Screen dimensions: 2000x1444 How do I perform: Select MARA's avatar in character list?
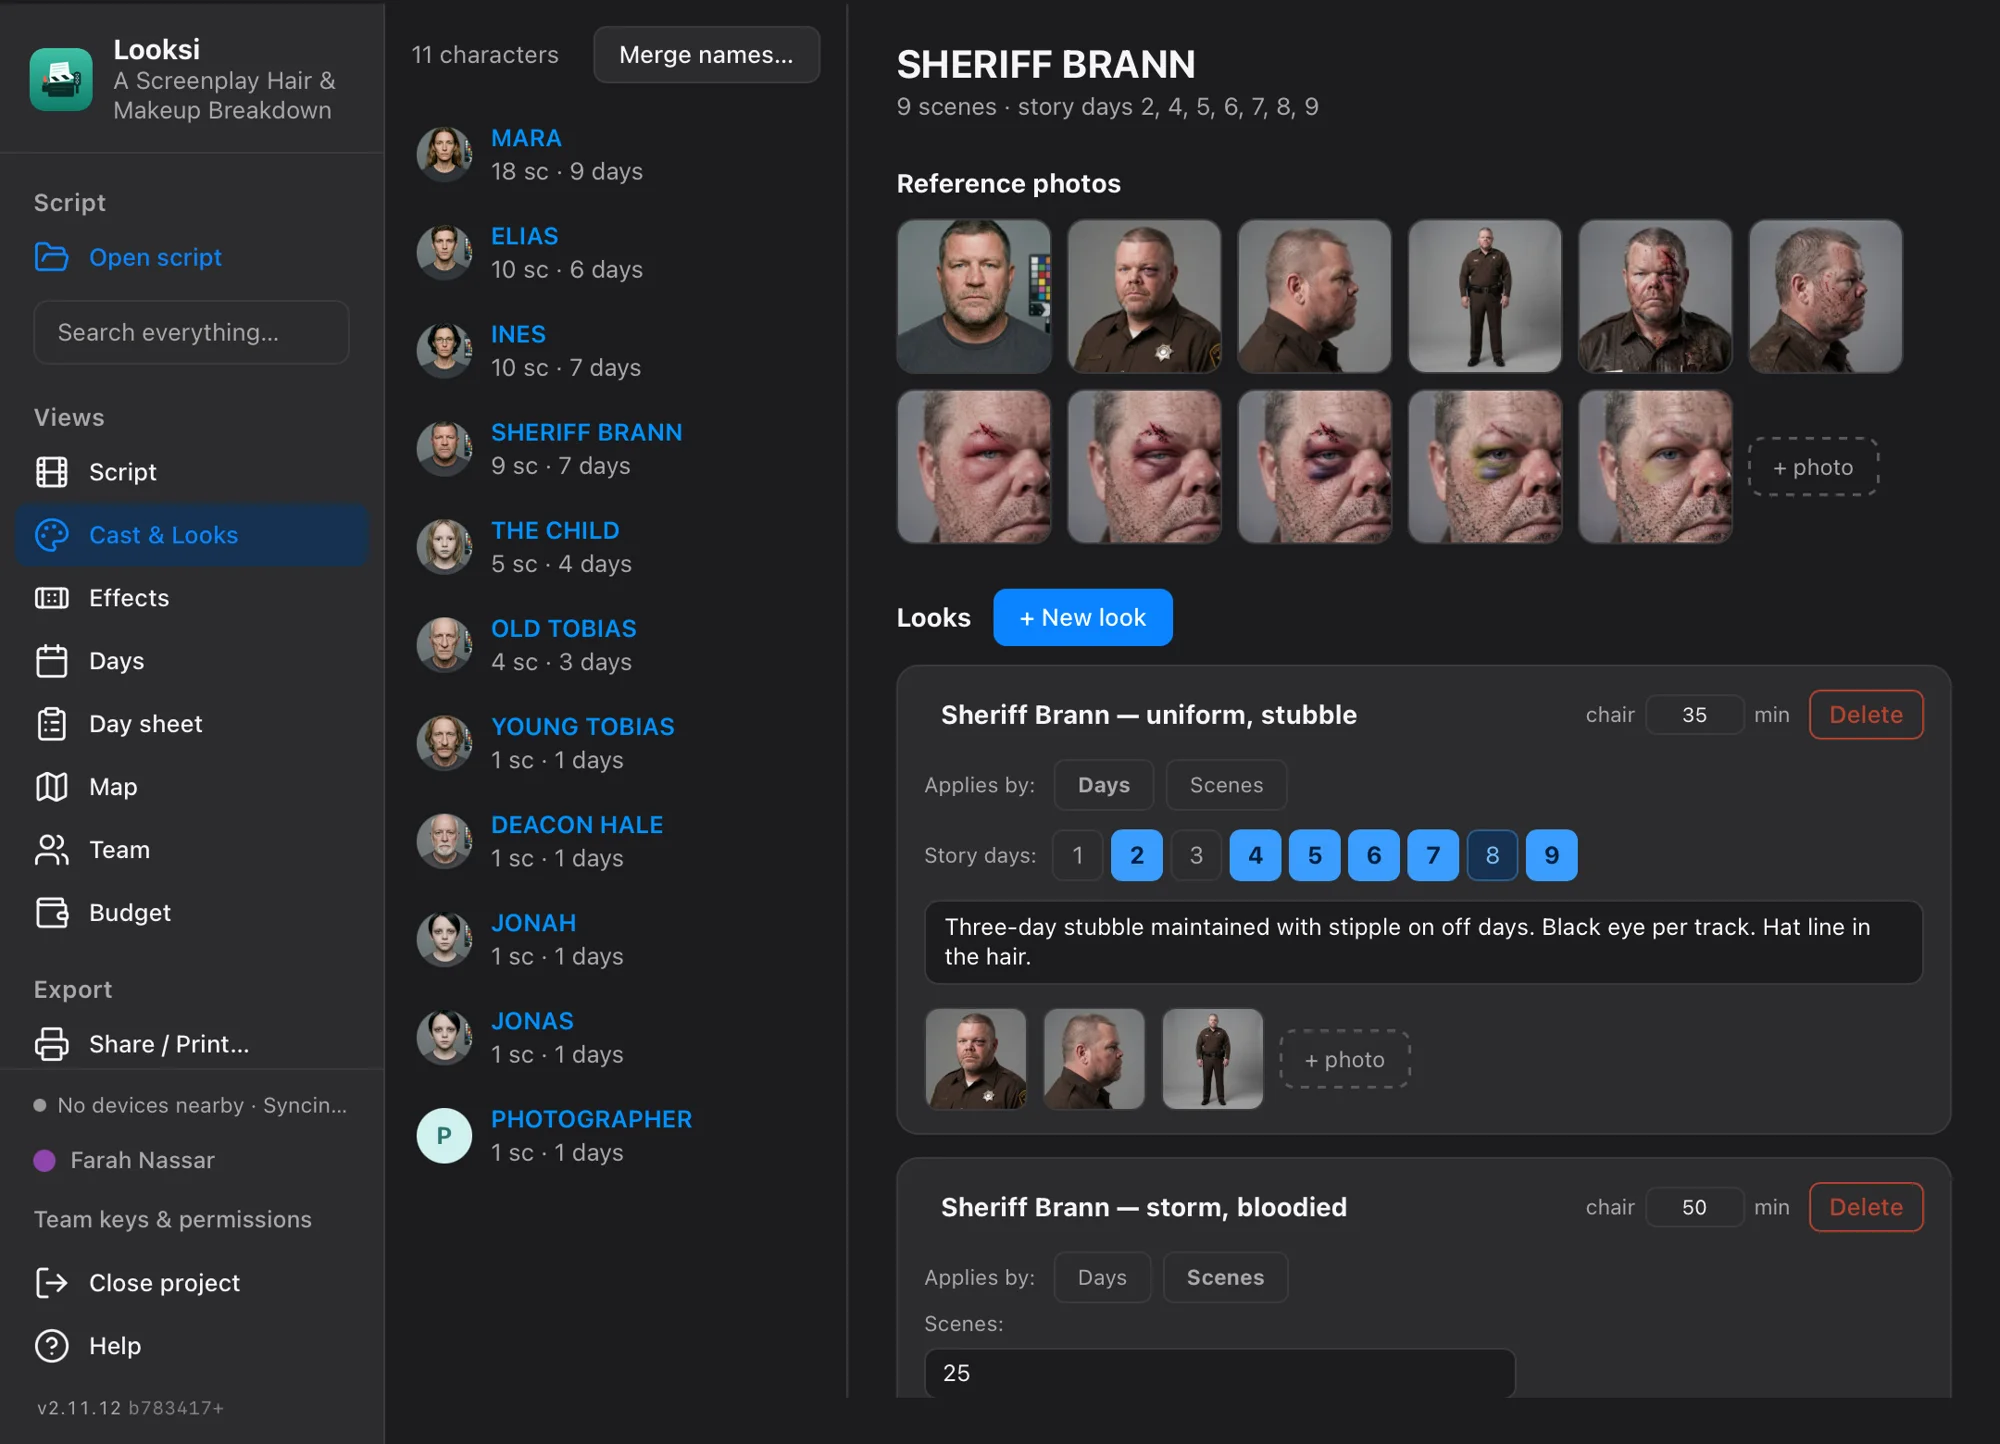click(444, 154)
